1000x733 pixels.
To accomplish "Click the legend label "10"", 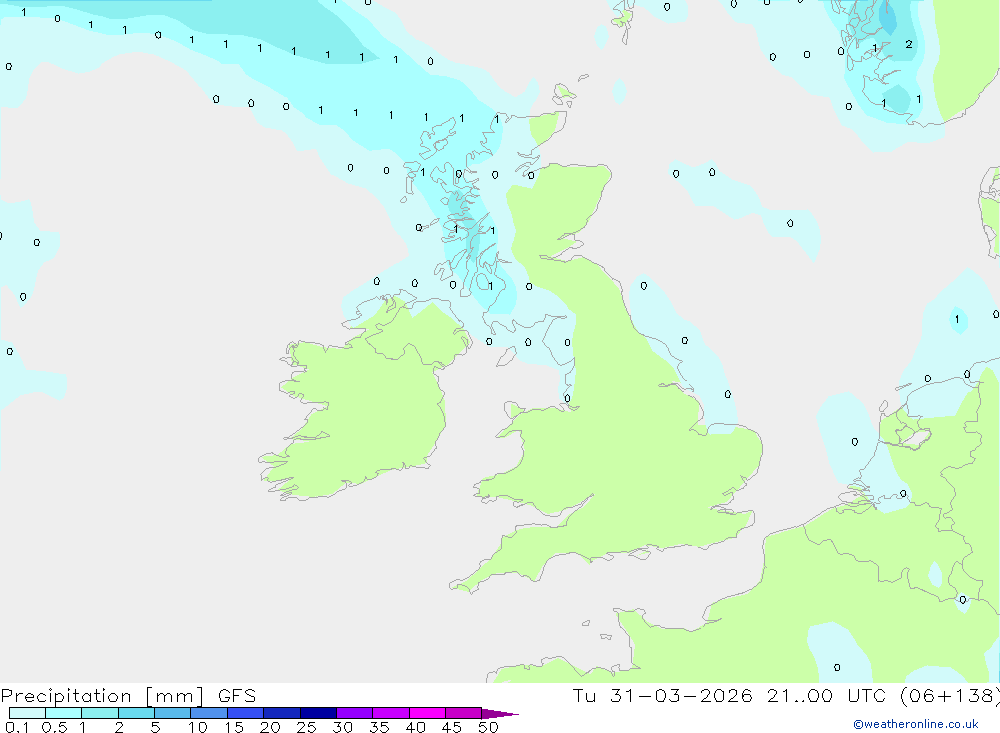I will click(198, 727).
